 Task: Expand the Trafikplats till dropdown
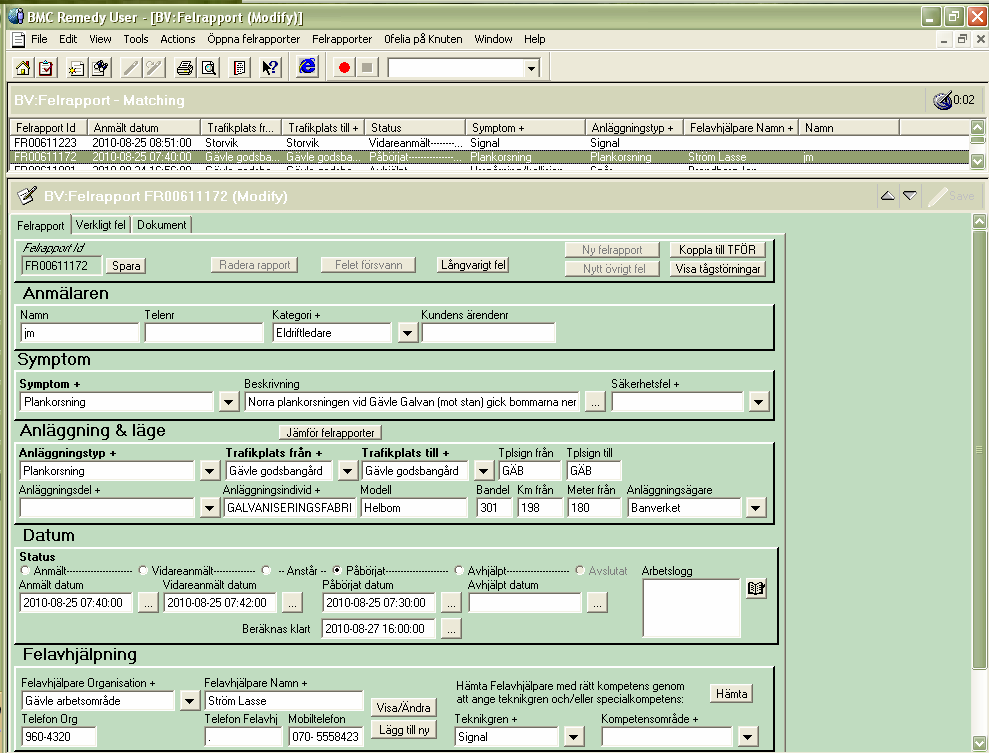coord(484,470)
